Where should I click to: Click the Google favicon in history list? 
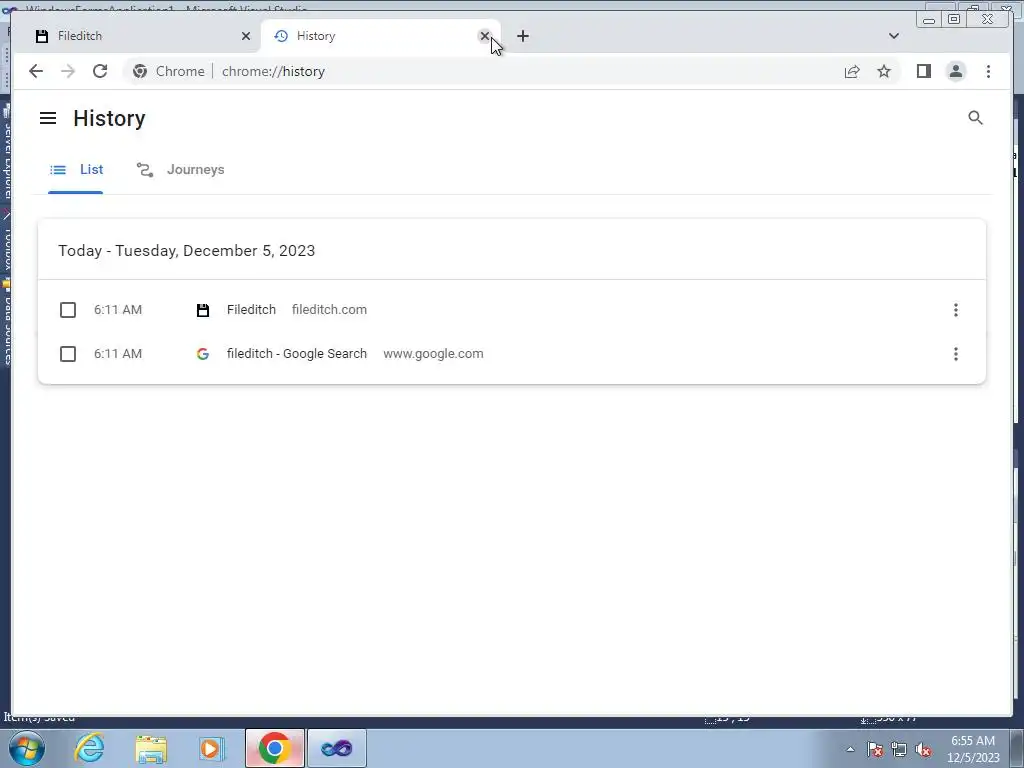pos(203,354)
